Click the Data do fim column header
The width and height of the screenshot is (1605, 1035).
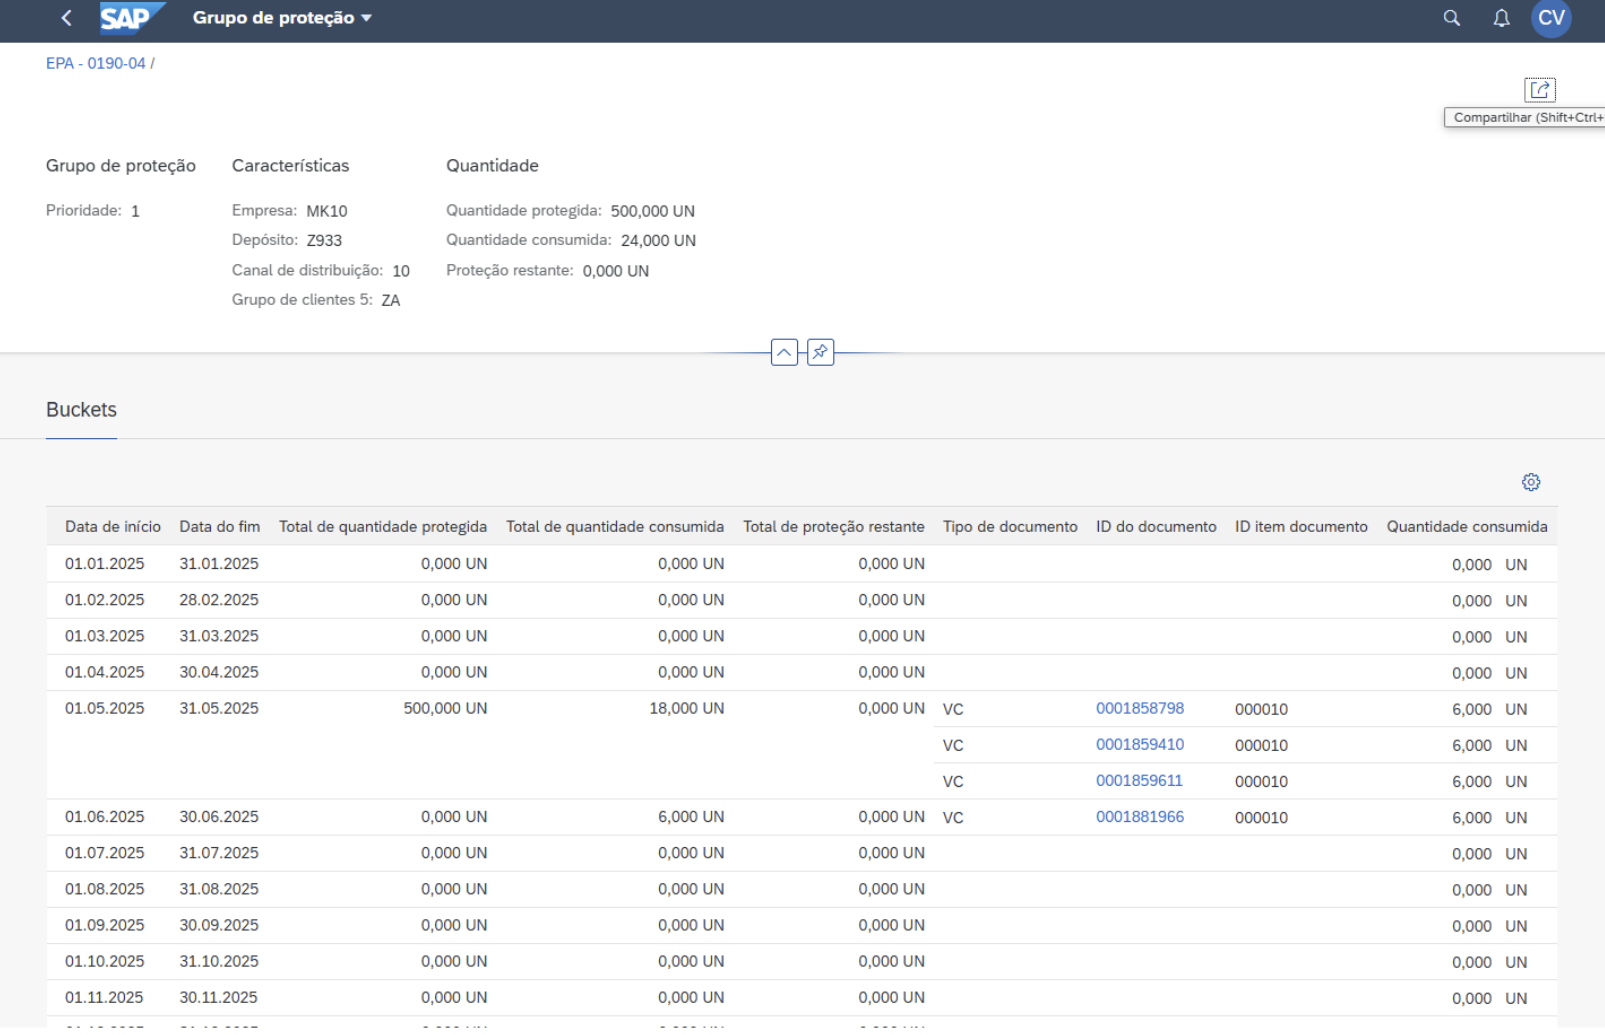coord(219,526)
